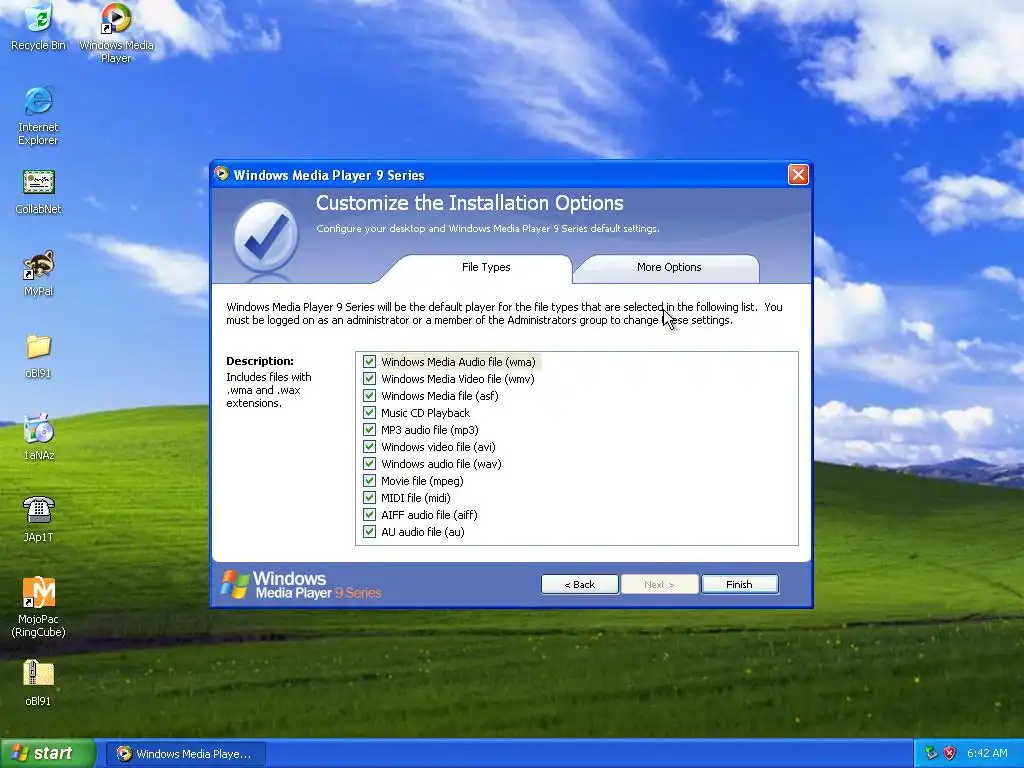Toggle Windows audio file (wav) checkbox
Screen dimensions: 1024x768
click(x=370, y=464)
